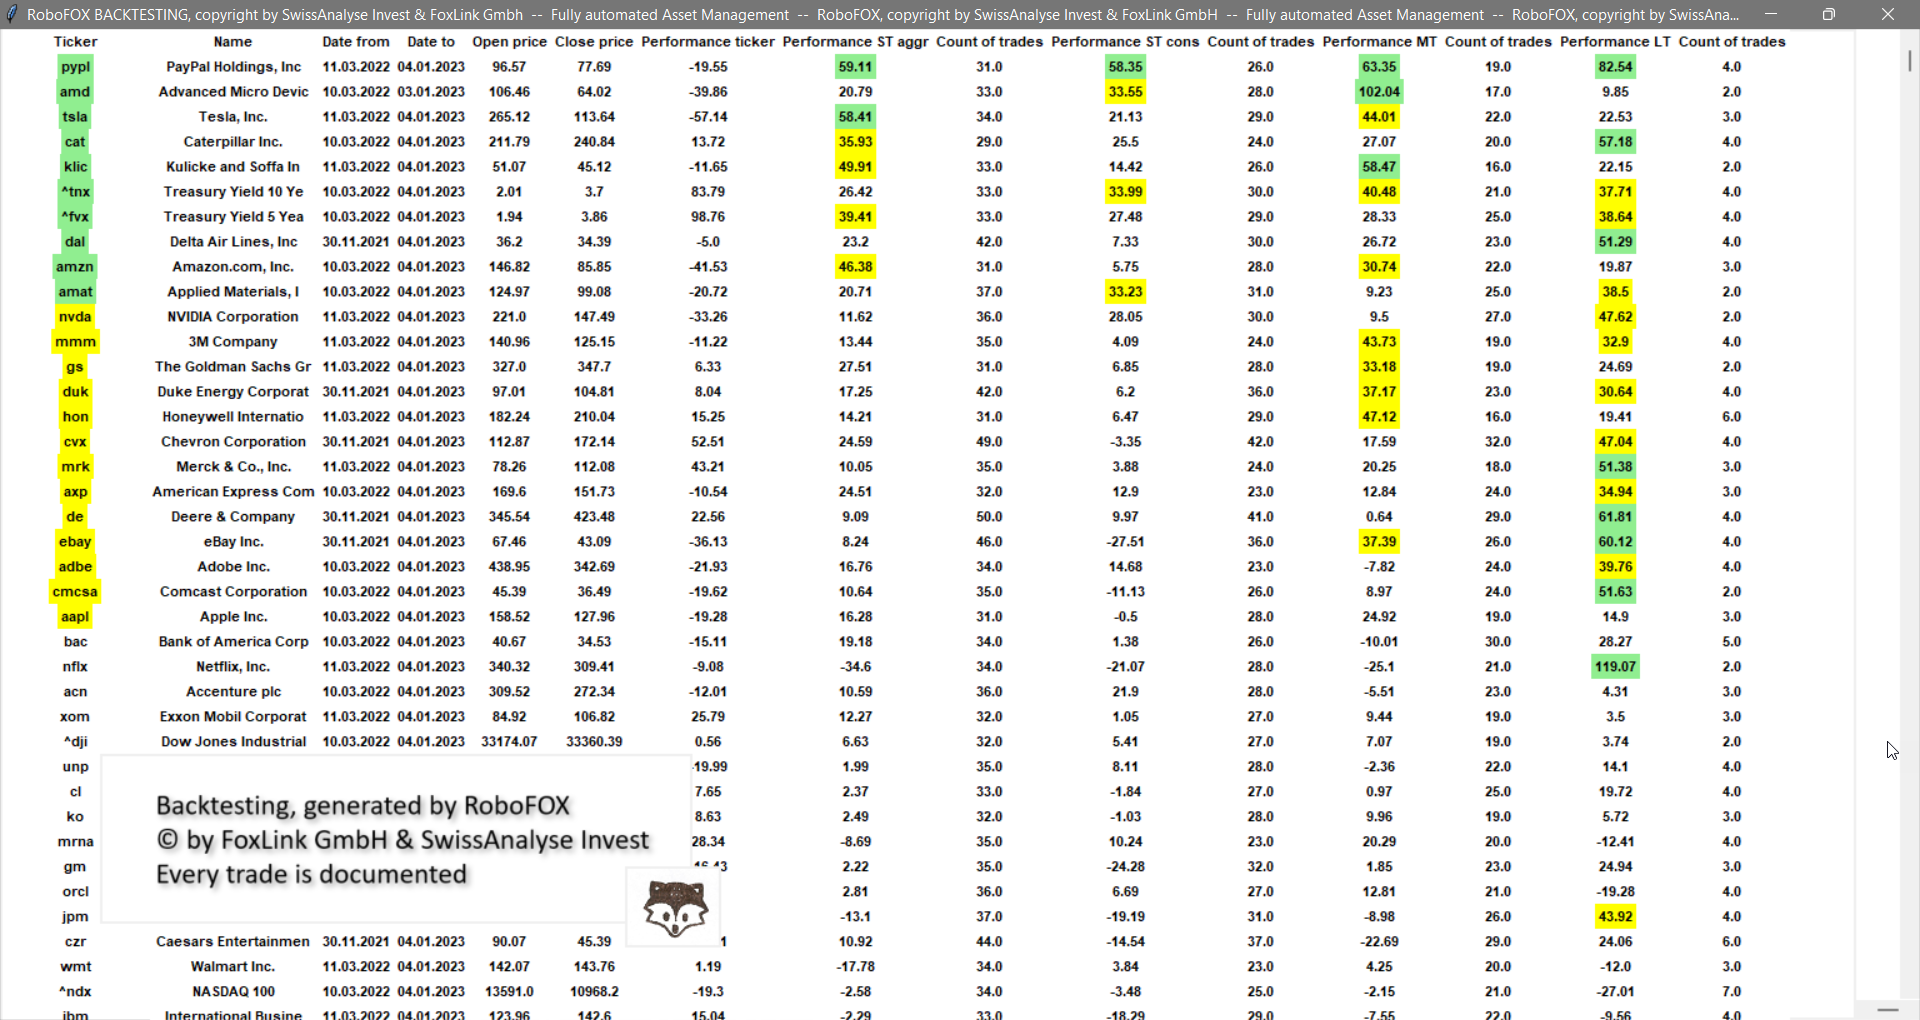Image resolution: width=1920 pixels, height=1020 pixels.
Task: Click the RoboFOX feather title bar icon
Action: coord(12,14)
